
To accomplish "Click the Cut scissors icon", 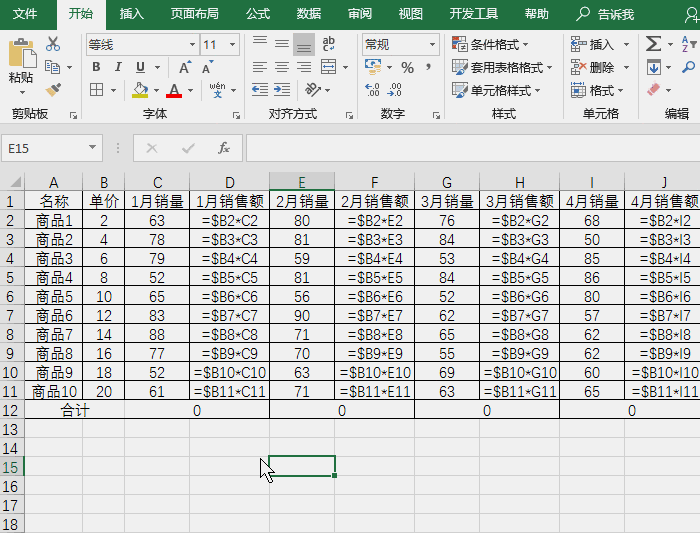I will pos(53,44).
